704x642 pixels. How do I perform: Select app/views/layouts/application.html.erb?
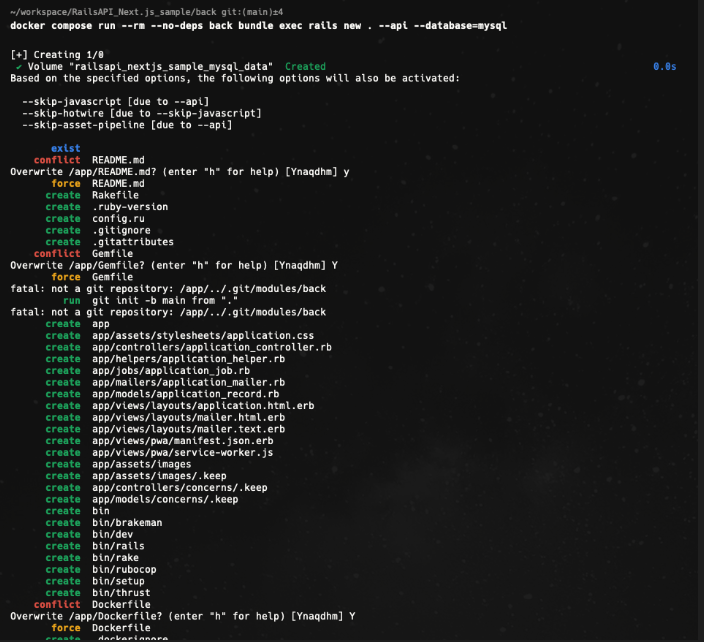[203, 405]
